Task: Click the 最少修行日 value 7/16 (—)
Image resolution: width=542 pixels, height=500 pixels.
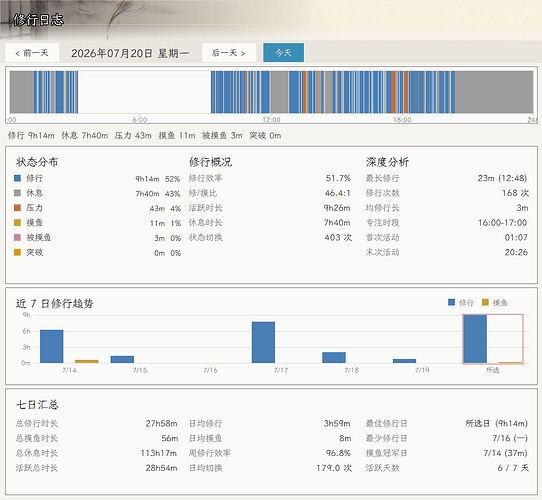Action: [510, 438]
